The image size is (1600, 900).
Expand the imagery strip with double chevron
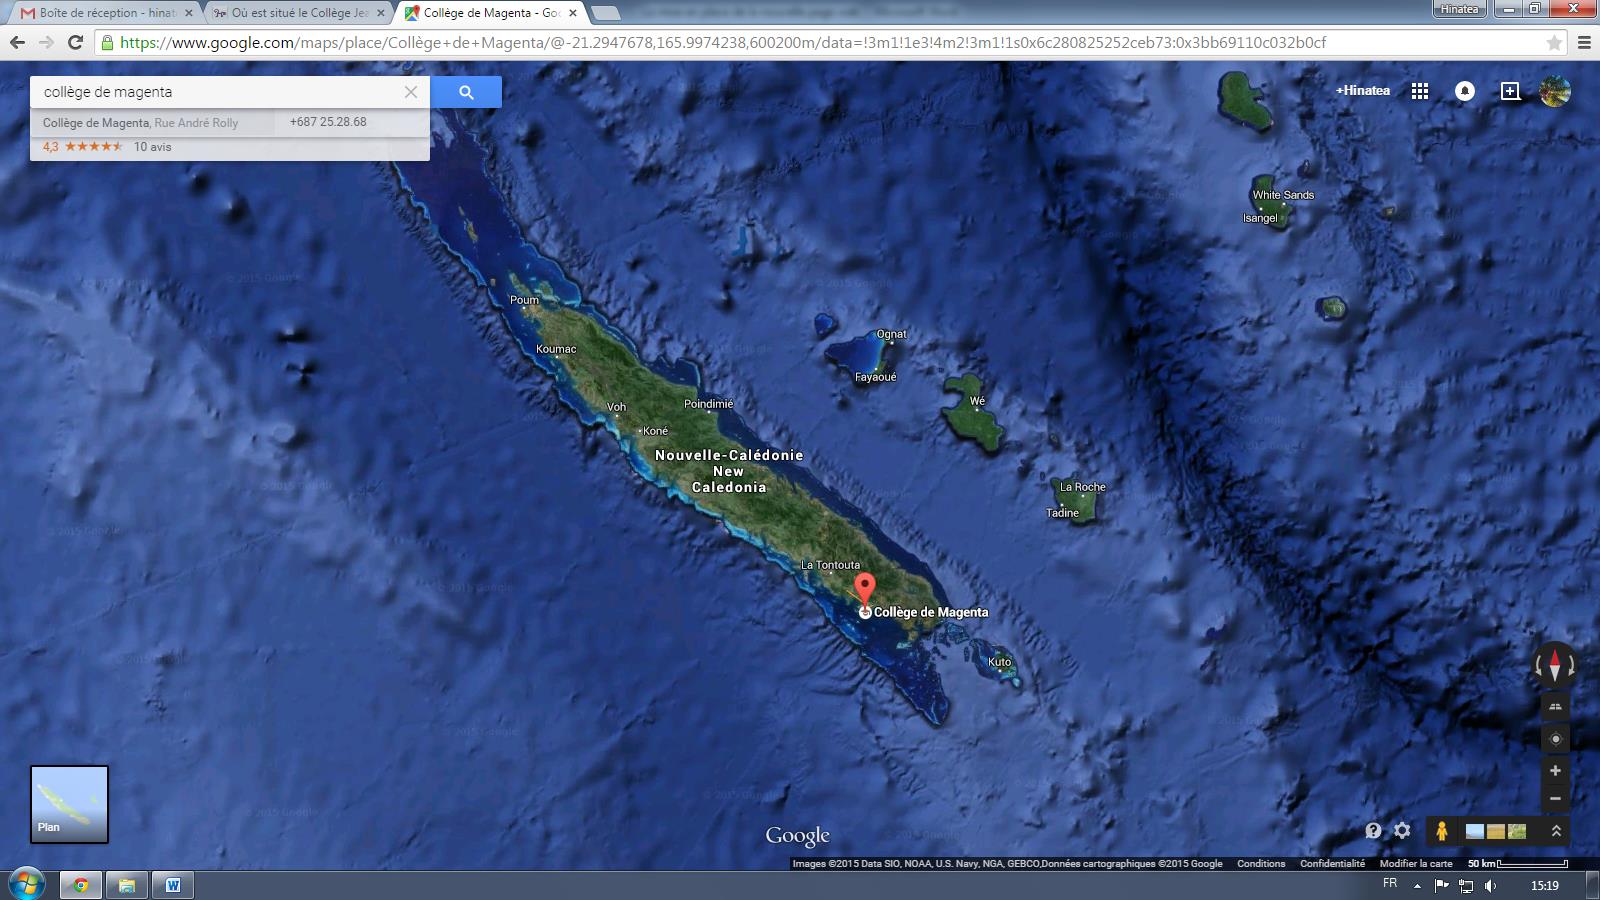(x=1556, y=831)
